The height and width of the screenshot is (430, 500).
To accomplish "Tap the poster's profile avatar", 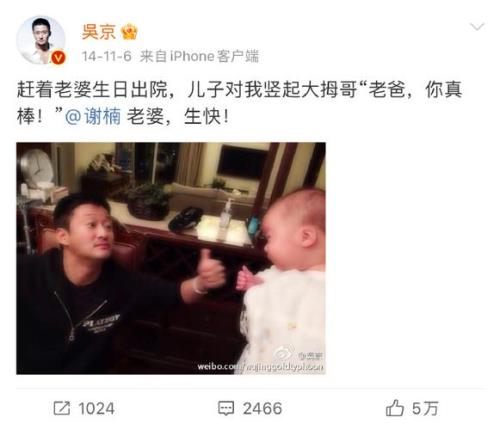I will coord(41,40).
